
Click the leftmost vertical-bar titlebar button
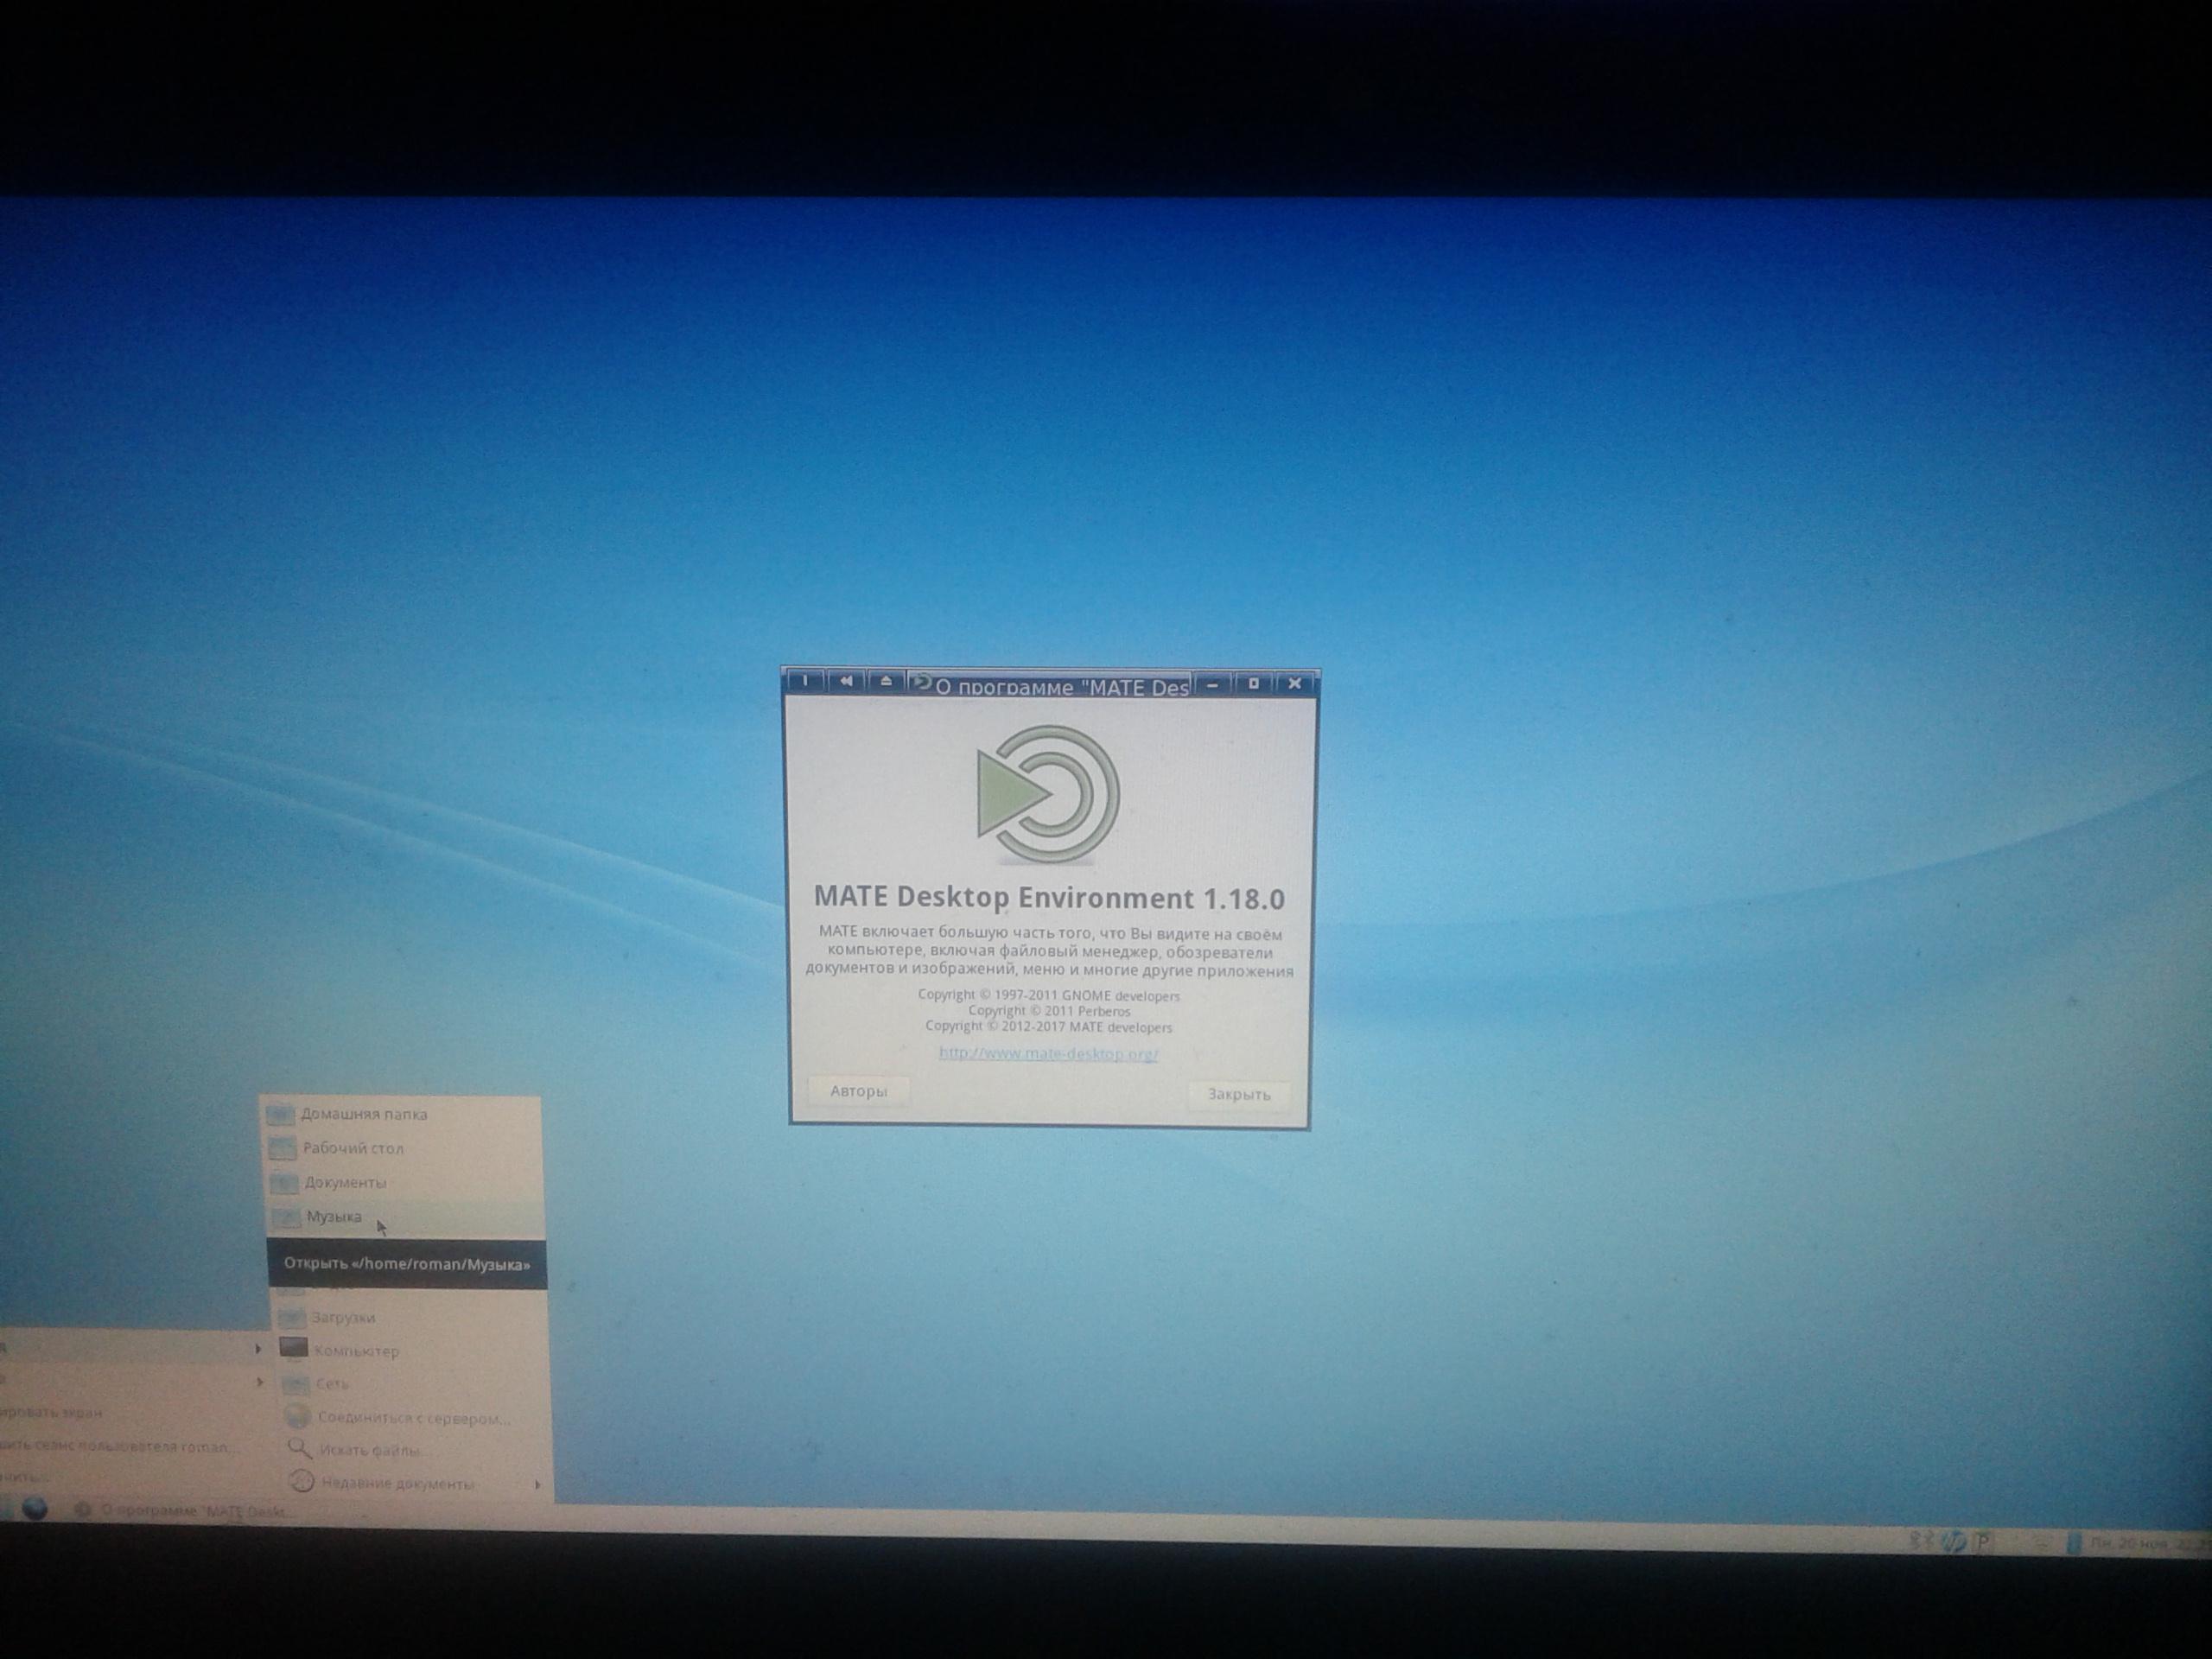click(805, 682)
